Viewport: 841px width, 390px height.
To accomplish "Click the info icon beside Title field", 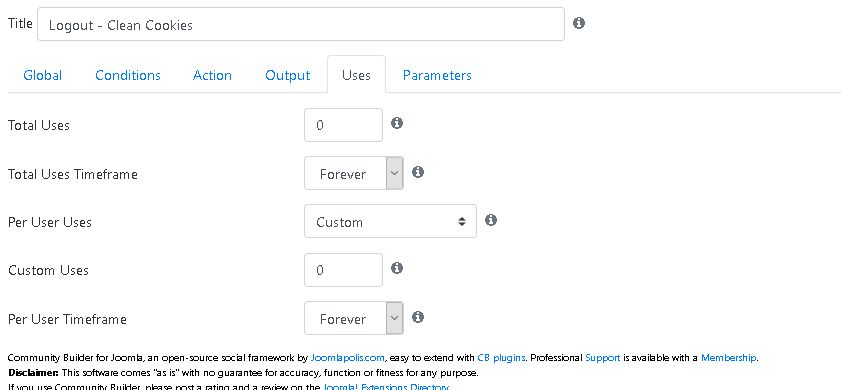I will 579,23.
